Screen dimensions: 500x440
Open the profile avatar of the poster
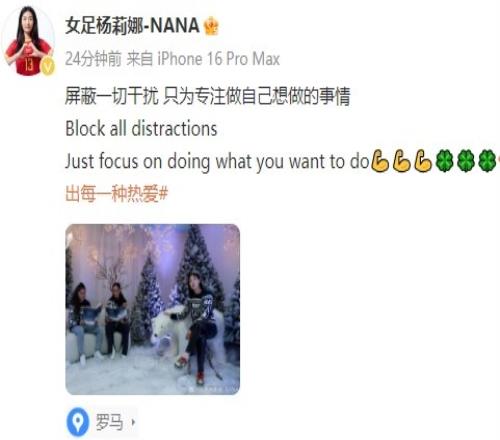click(28, 41)
